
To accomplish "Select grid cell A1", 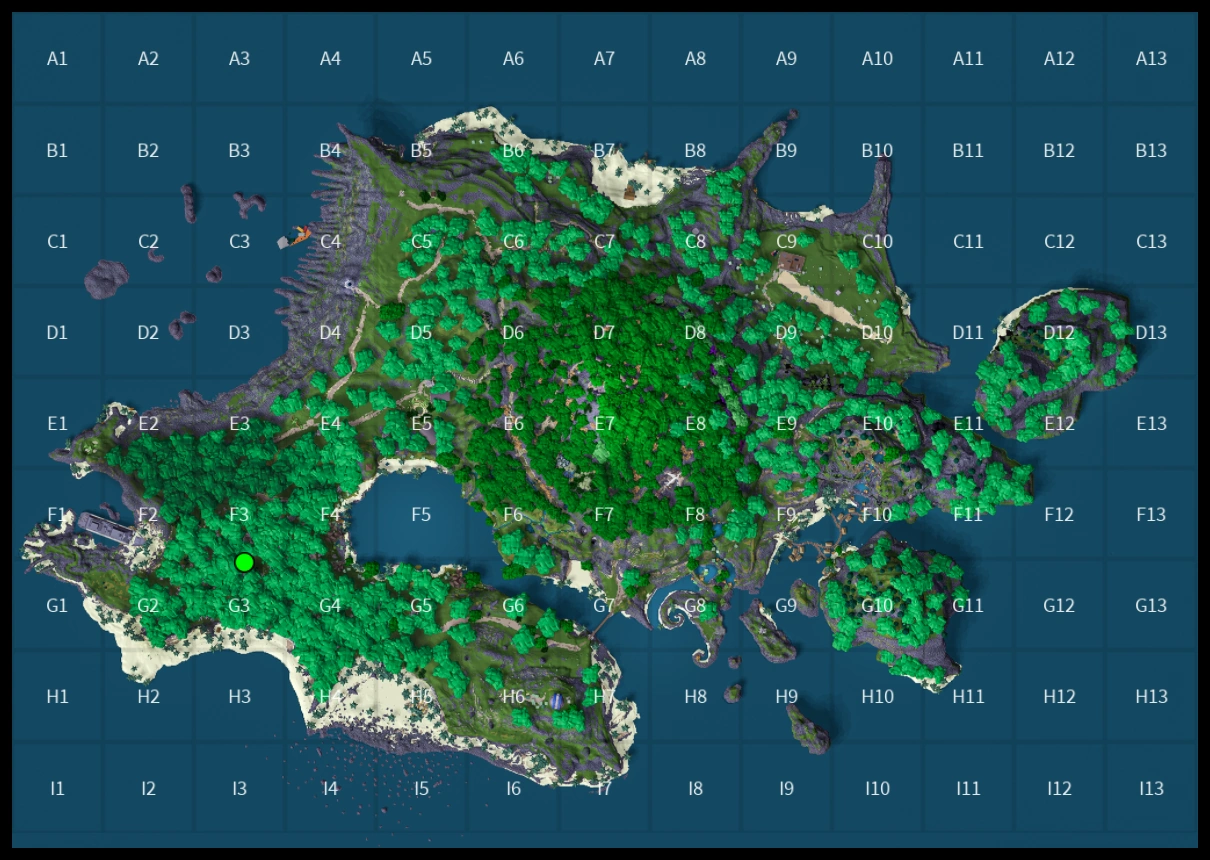I will coord(57,58).
